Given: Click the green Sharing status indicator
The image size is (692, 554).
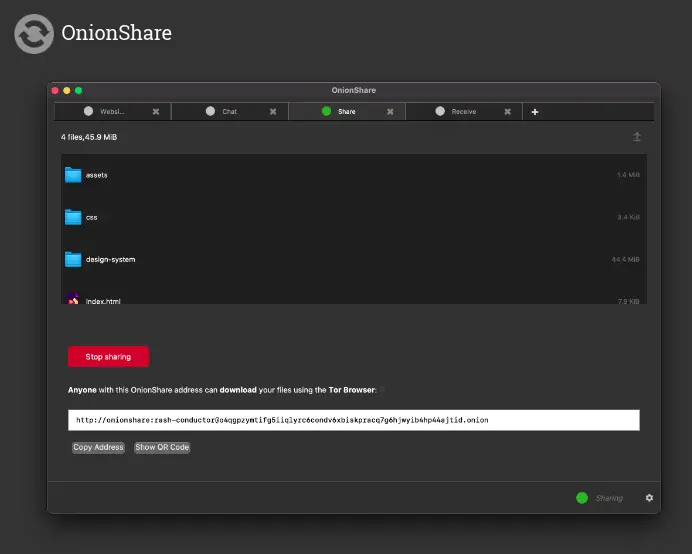Looking at the screenshot, I should pyautogui.click(x=582, y=498).
